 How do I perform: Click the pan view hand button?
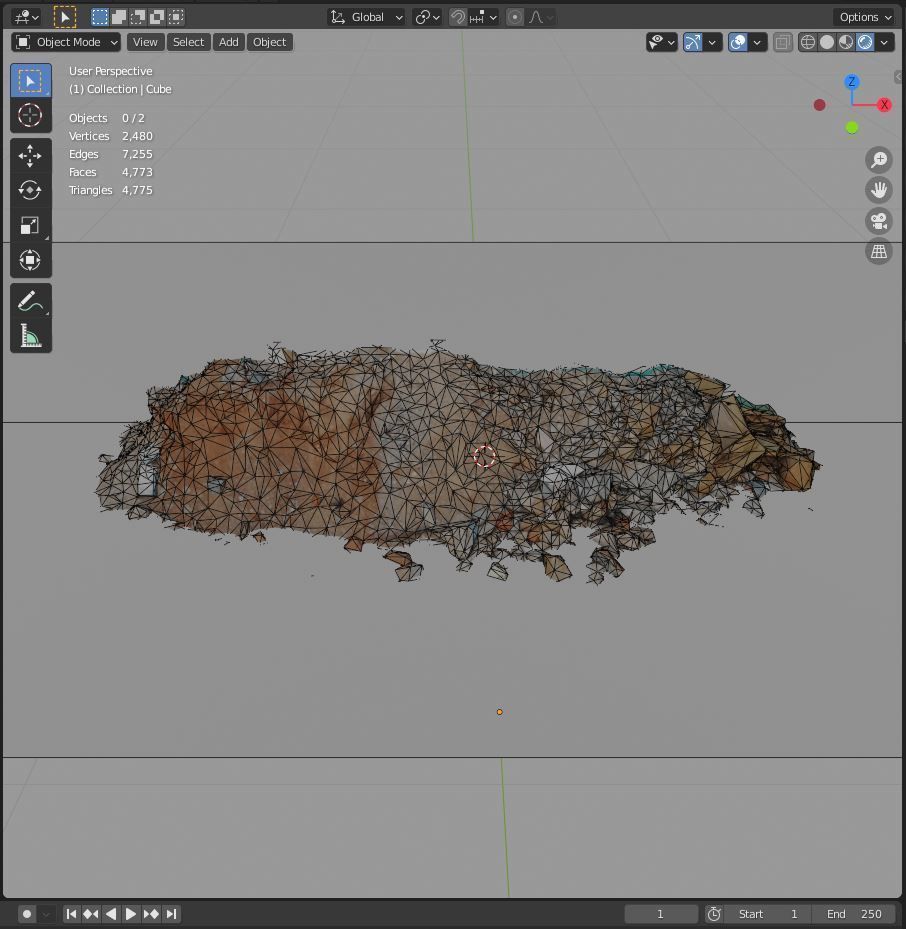(879, 190)
